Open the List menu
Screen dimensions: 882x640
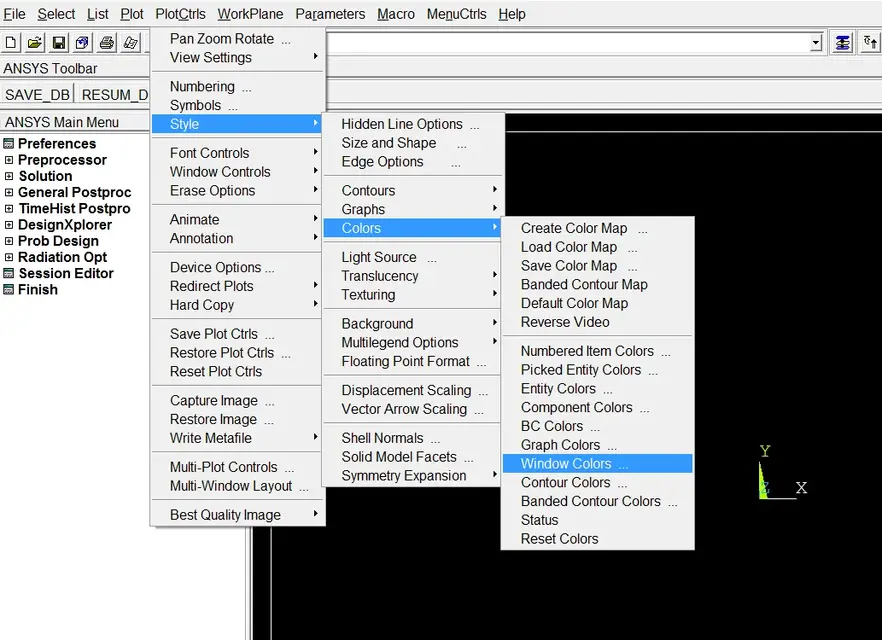click(97, 14)
